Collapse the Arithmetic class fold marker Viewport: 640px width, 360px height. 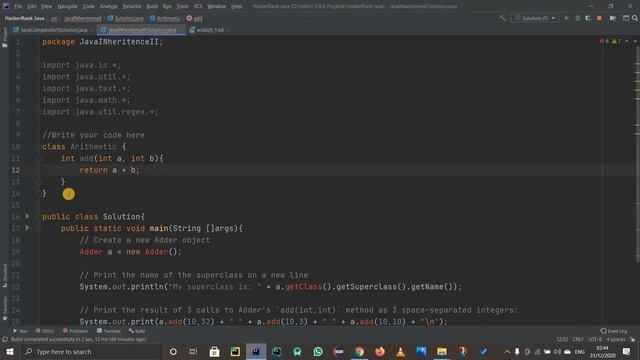39,147
